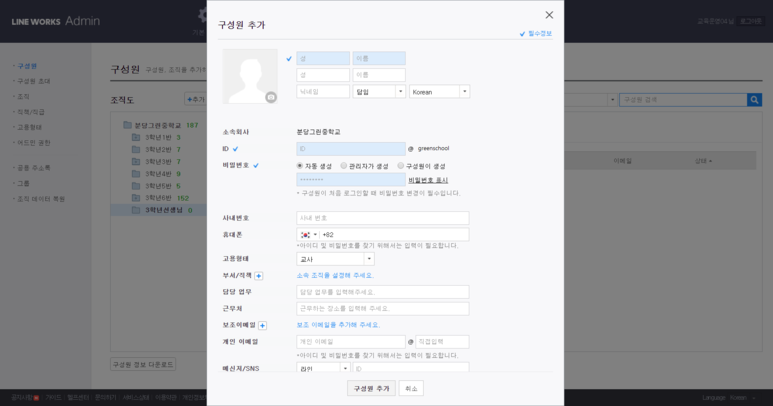Click the profile photo placeholder

(x=250, y=76)
